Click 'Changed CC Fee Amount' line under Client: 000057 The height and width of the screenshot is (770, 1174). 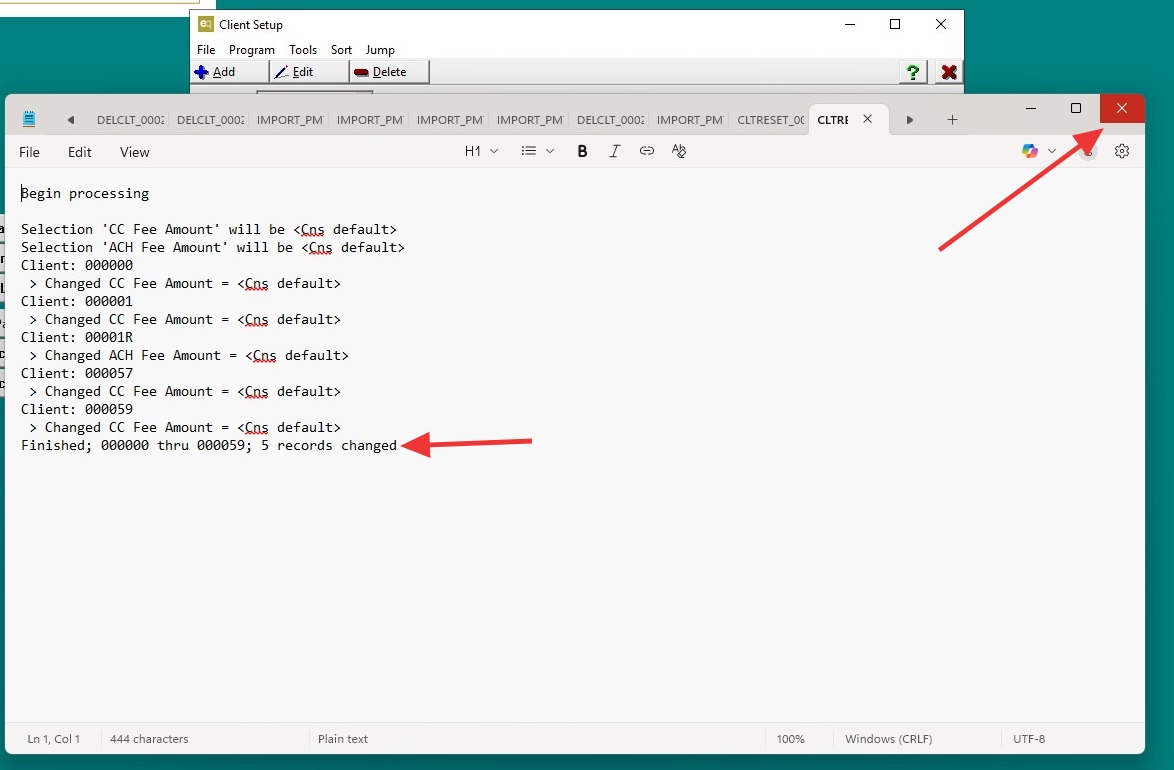point(185,391)
